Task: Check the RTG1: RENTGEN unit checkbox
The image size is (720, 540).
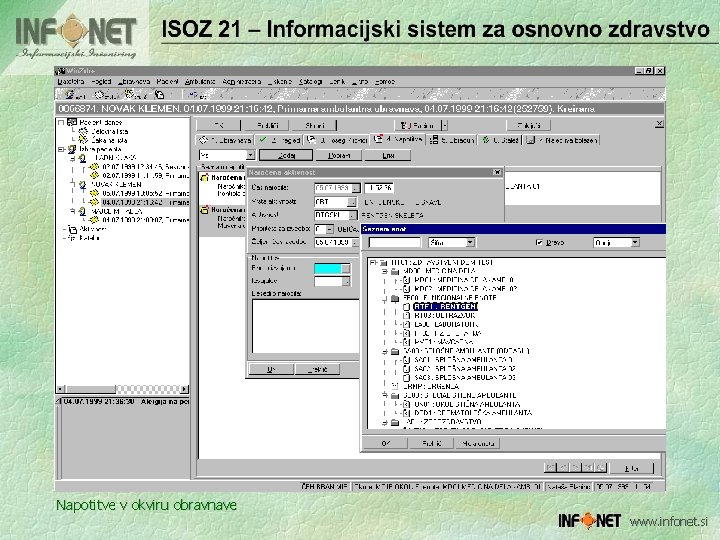Action: pyautogui.click(x=406, y=307)
